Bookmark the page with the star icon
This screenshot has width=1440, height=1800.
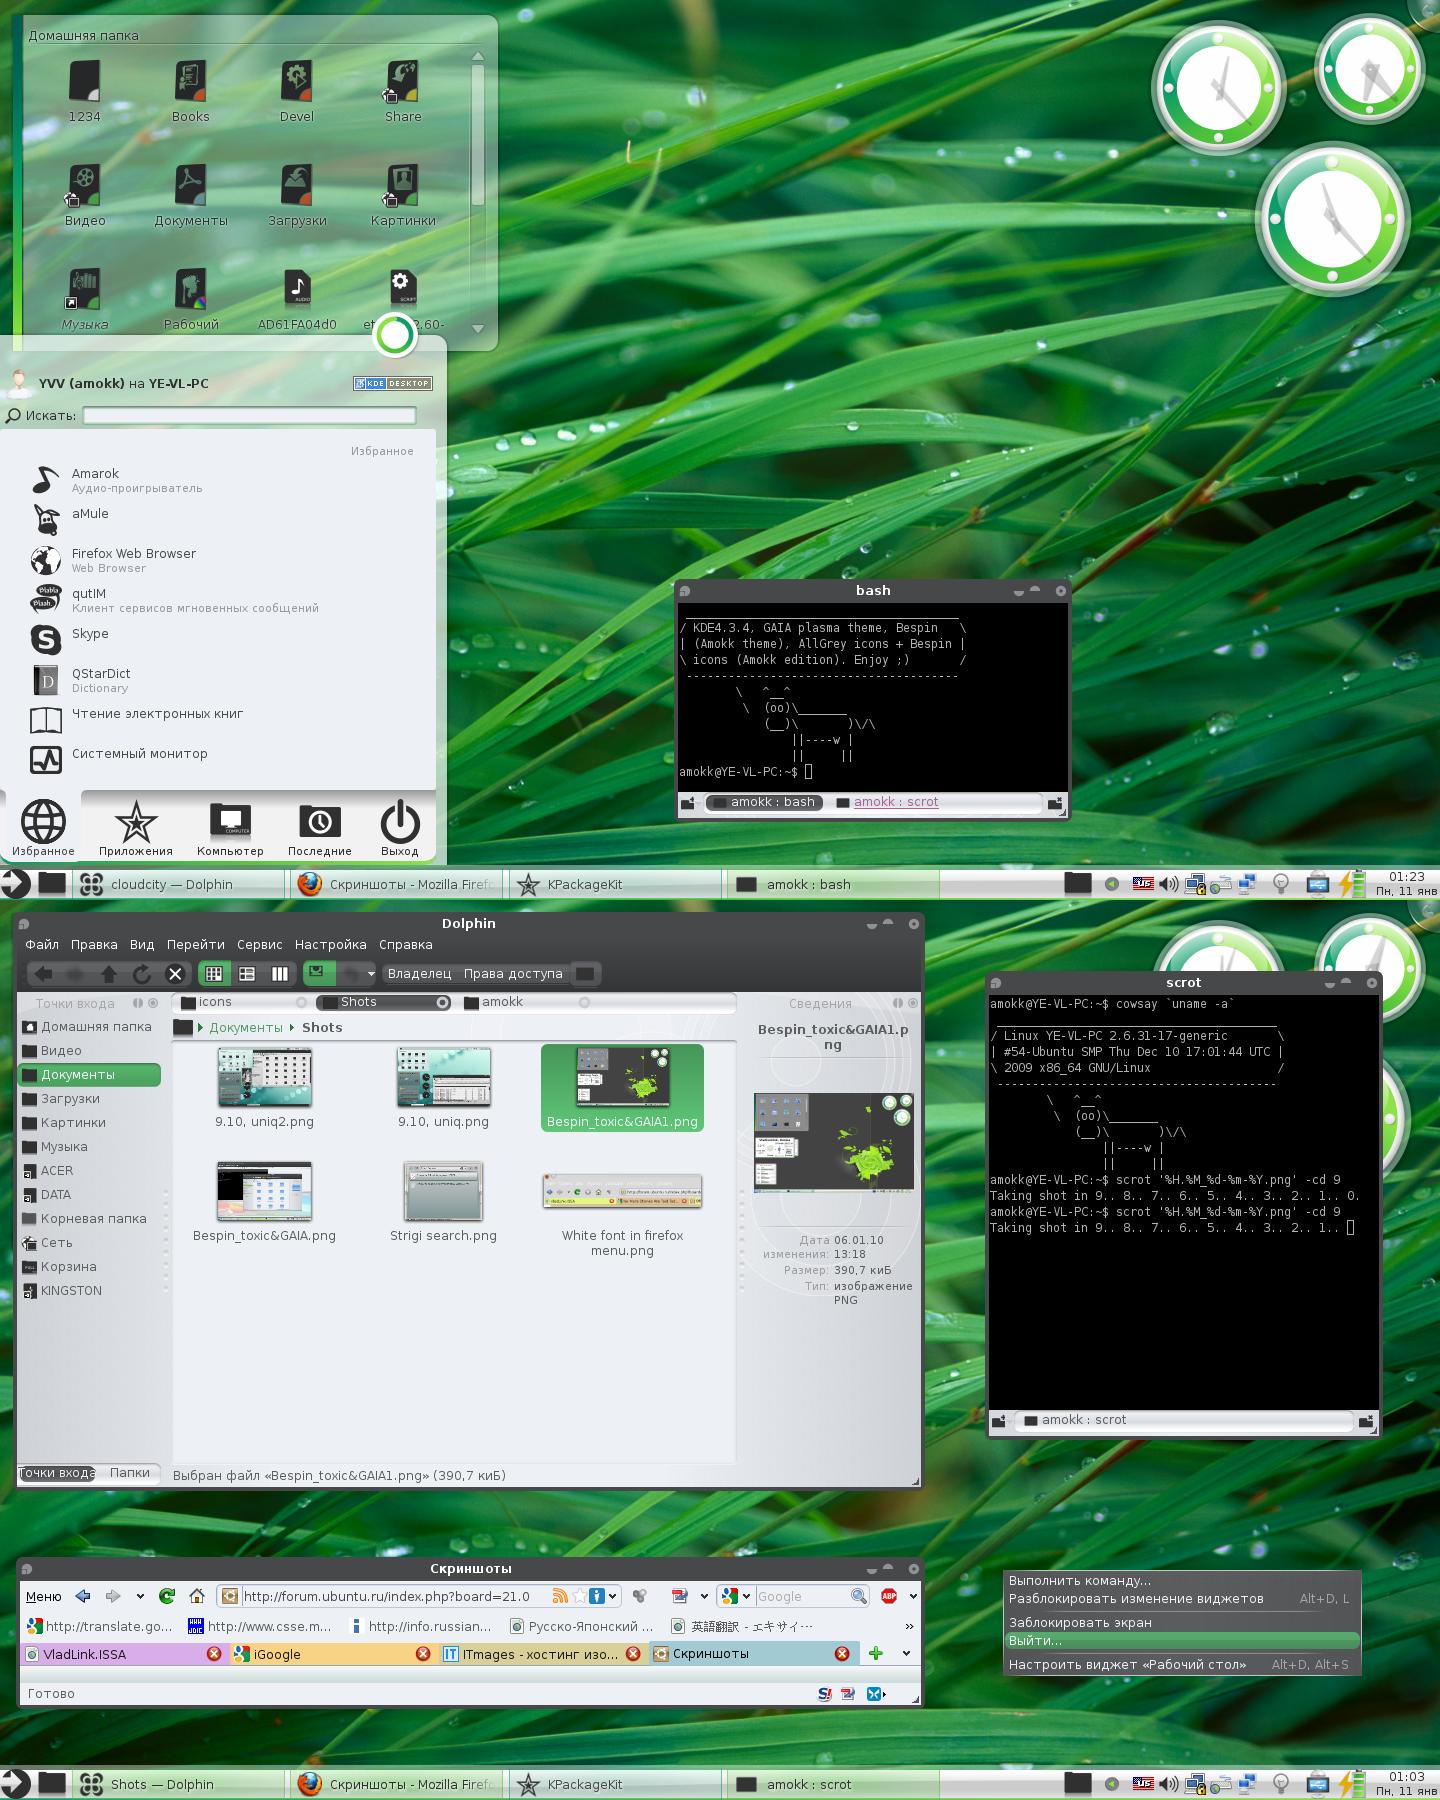click(579, 1596)
